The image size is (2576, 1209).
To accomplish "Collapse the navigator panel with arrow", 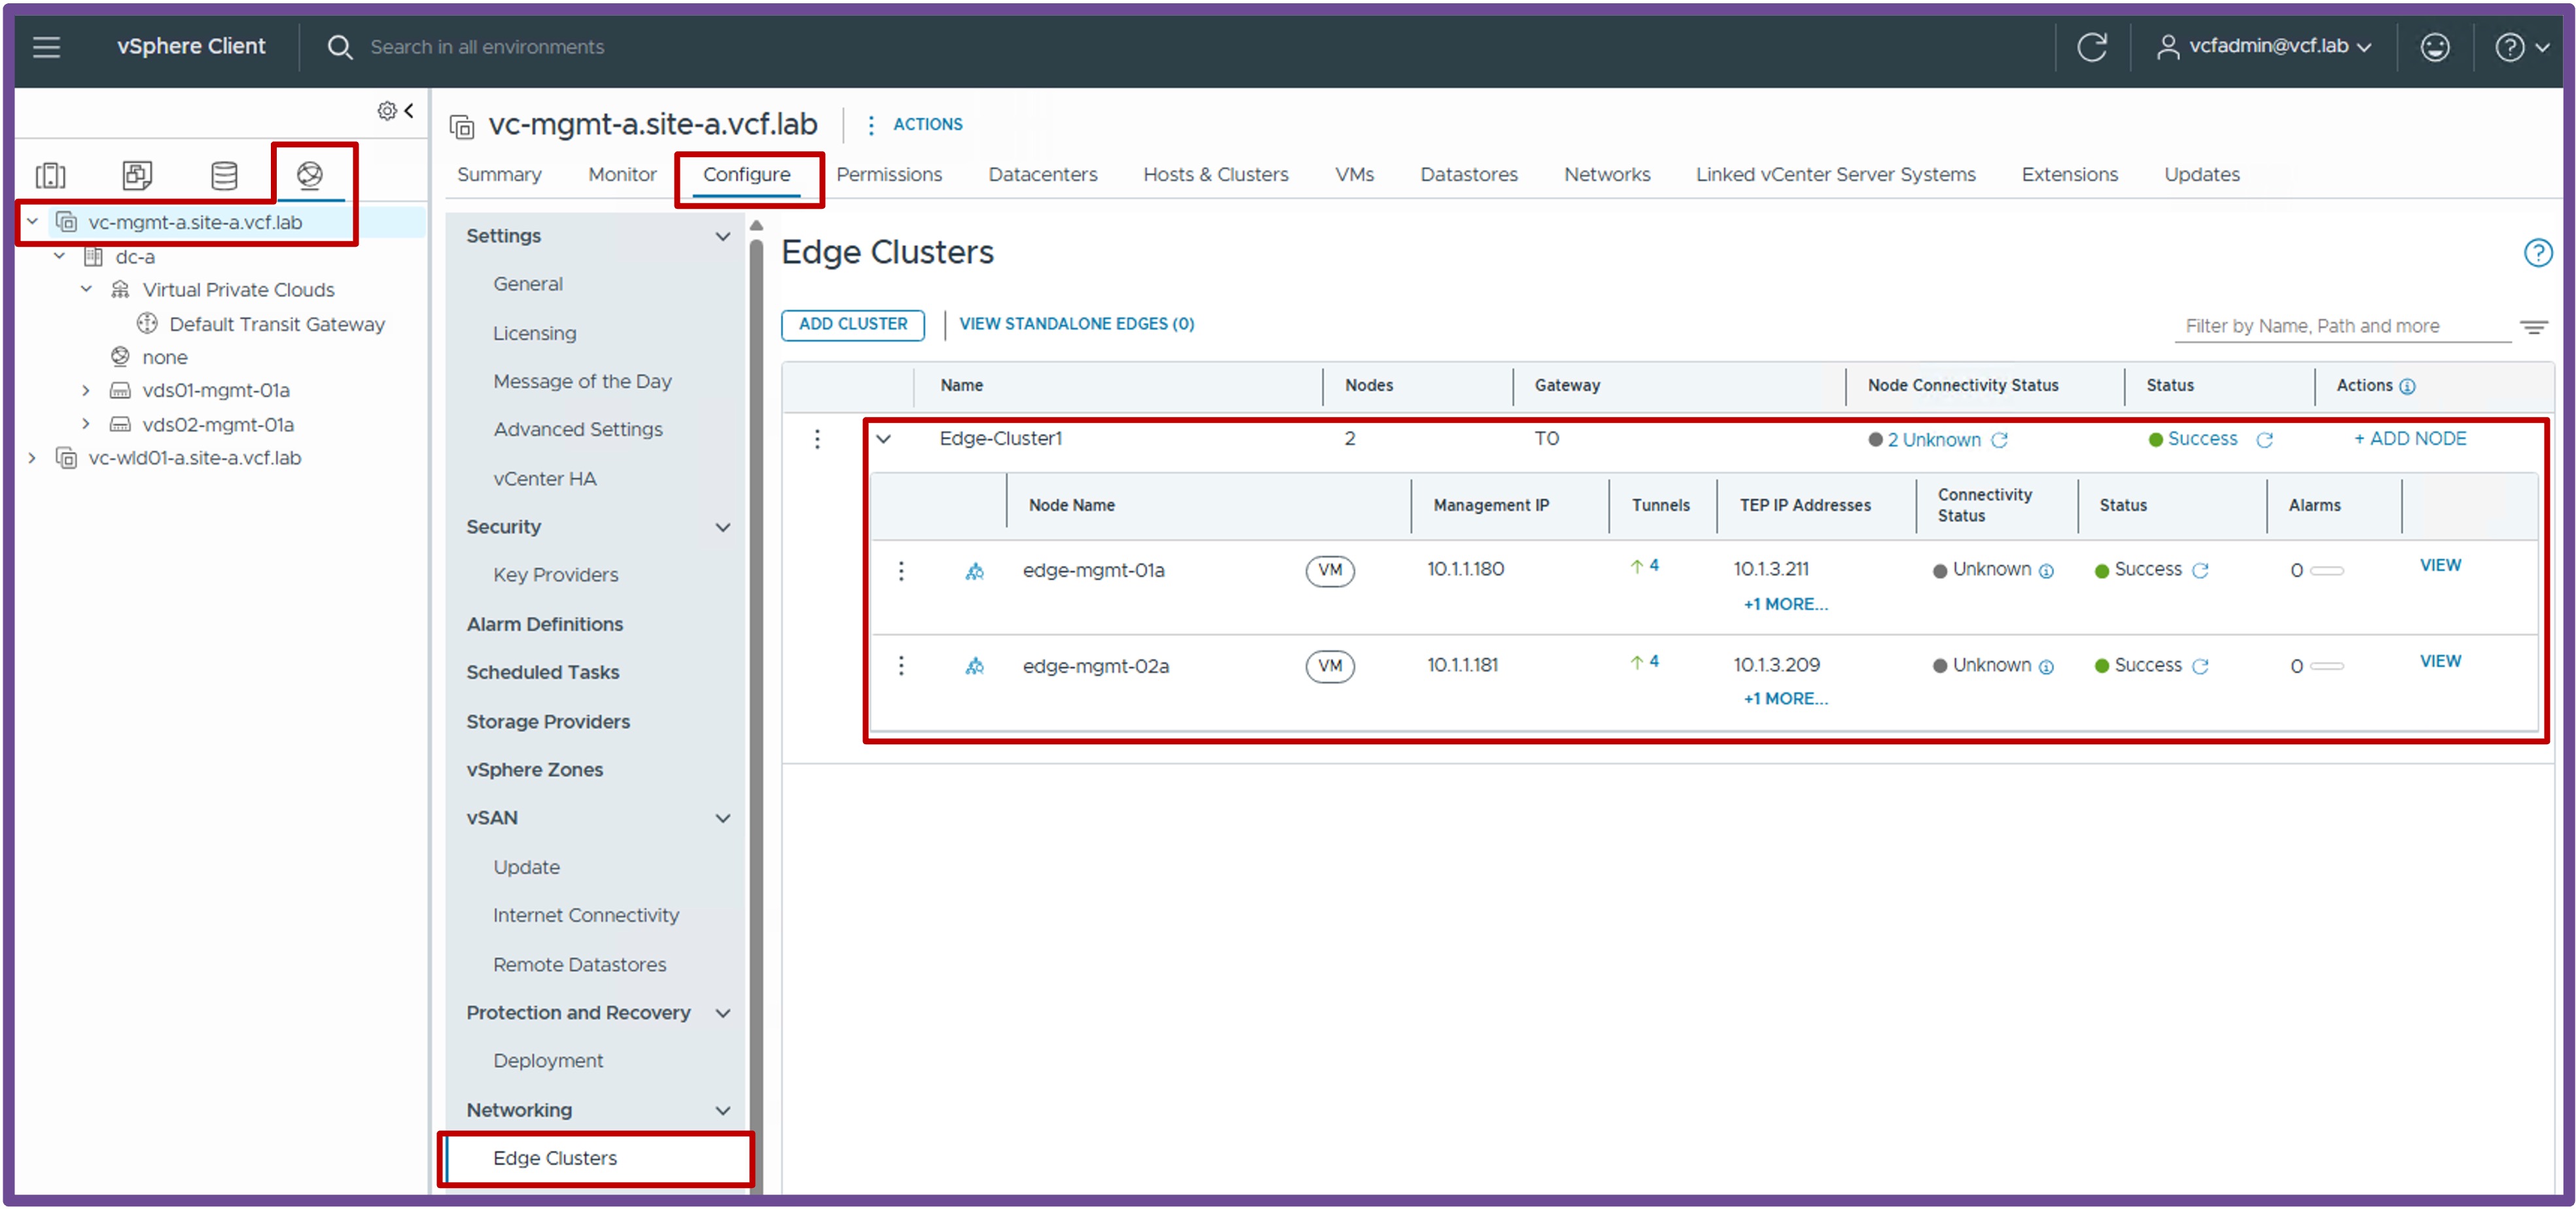I will tap(409, 111).
